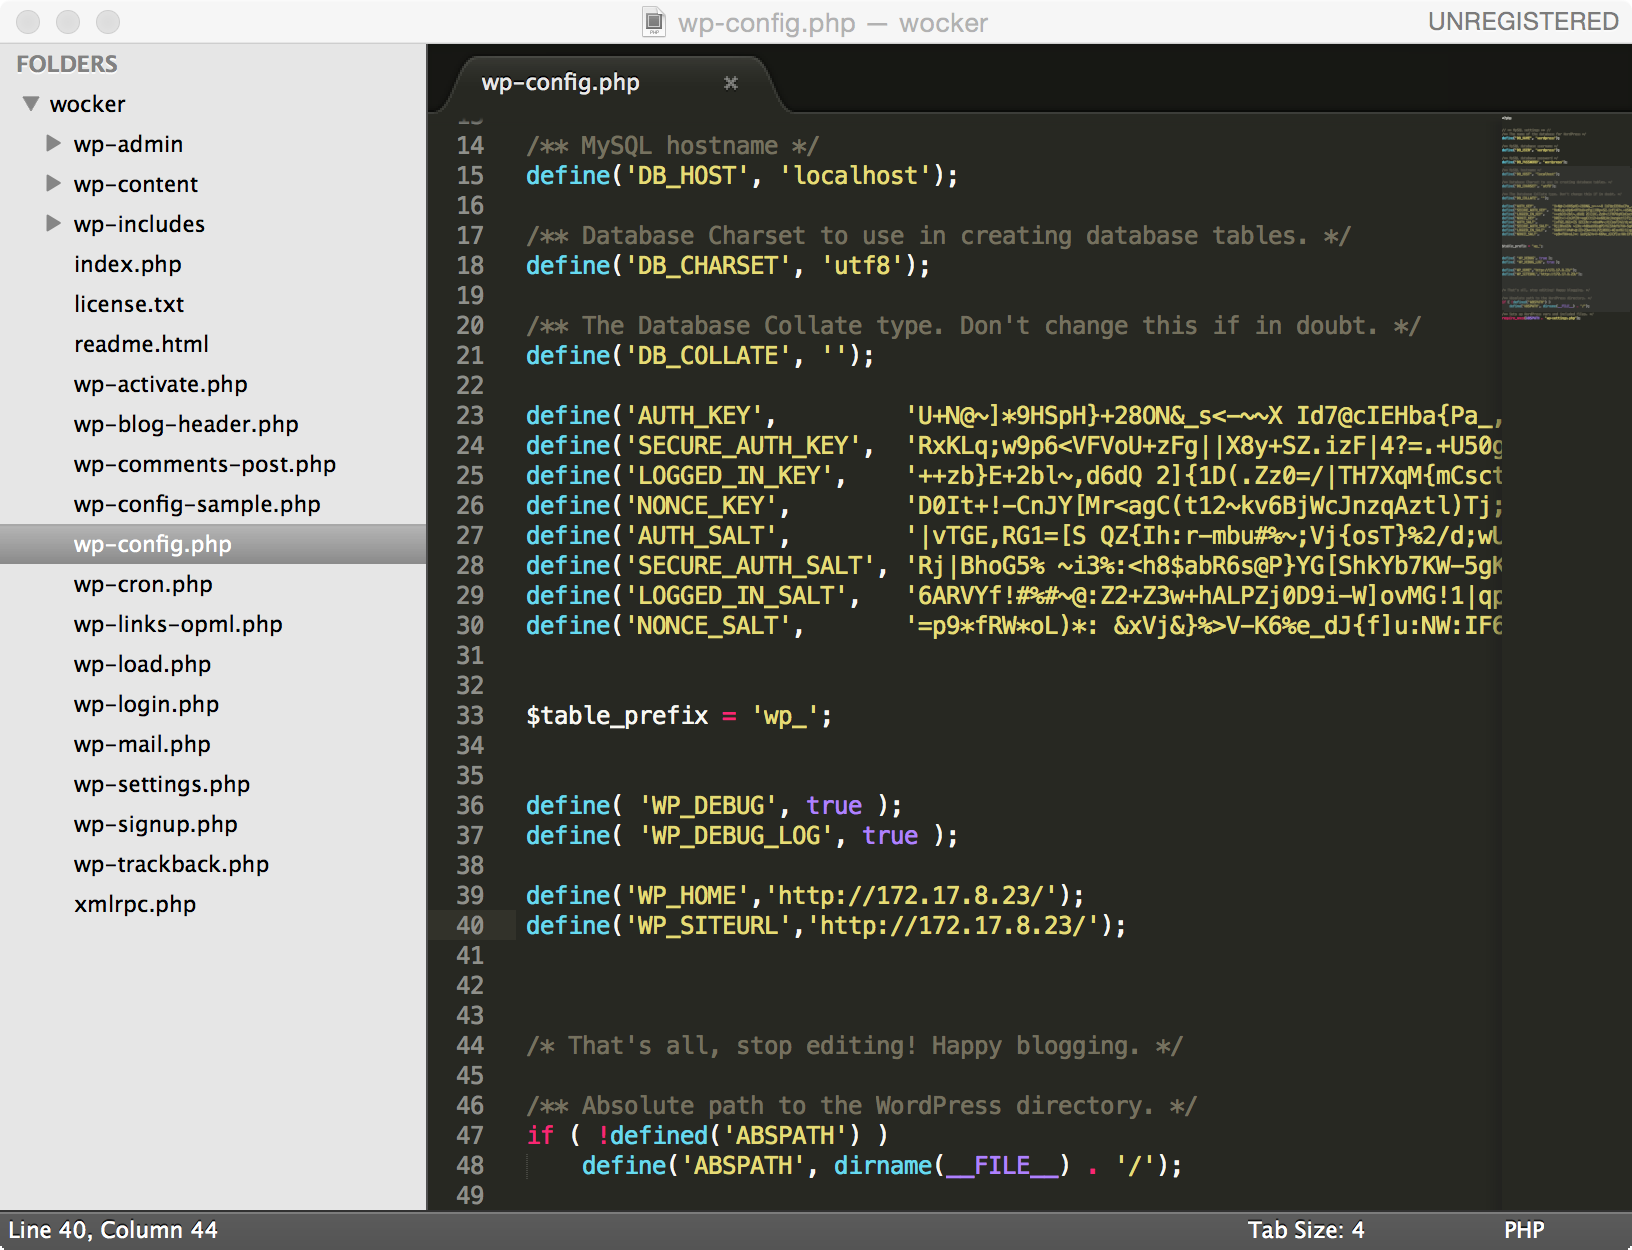
Task: Change the PHP syntax selector
Action: [1523, 1230]
